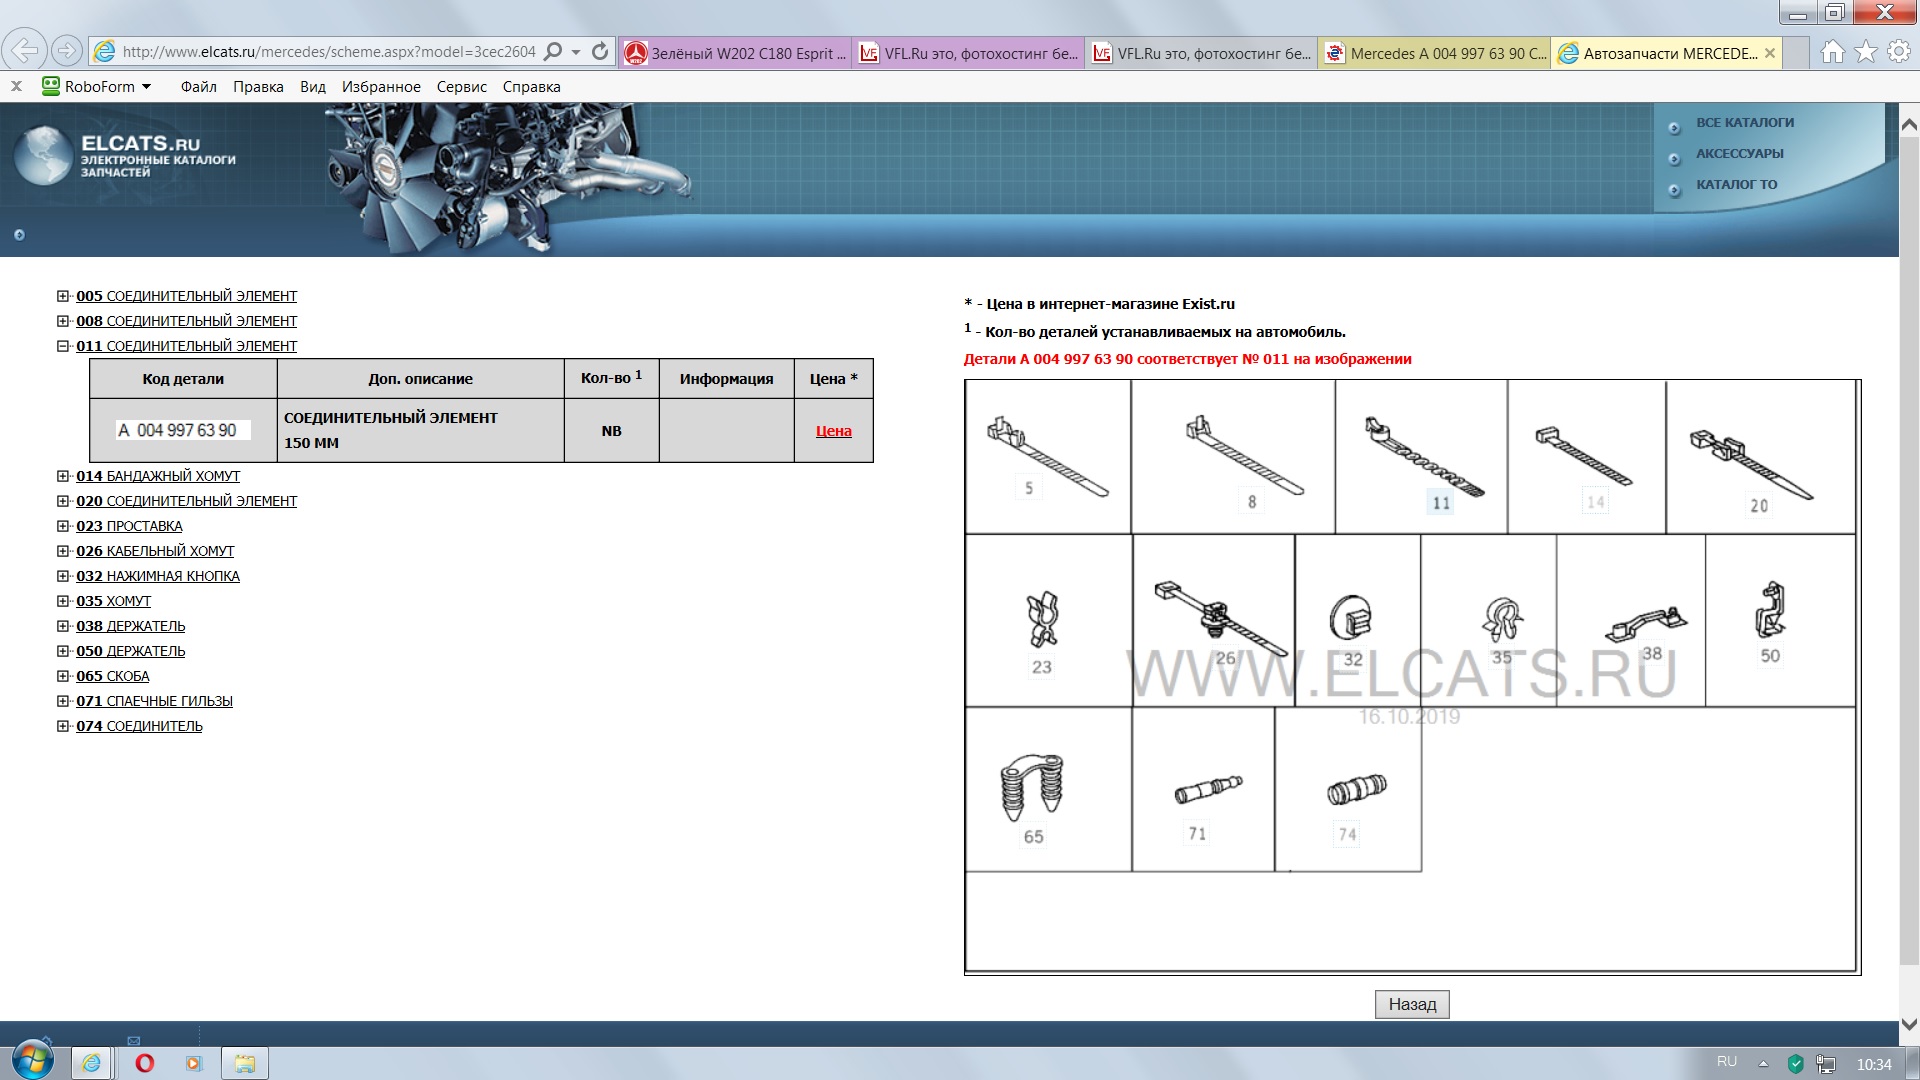Viewport: 1920px width, 1080px height.
Task: Click the Назад button
Action: click(x=1412, y=1004)
